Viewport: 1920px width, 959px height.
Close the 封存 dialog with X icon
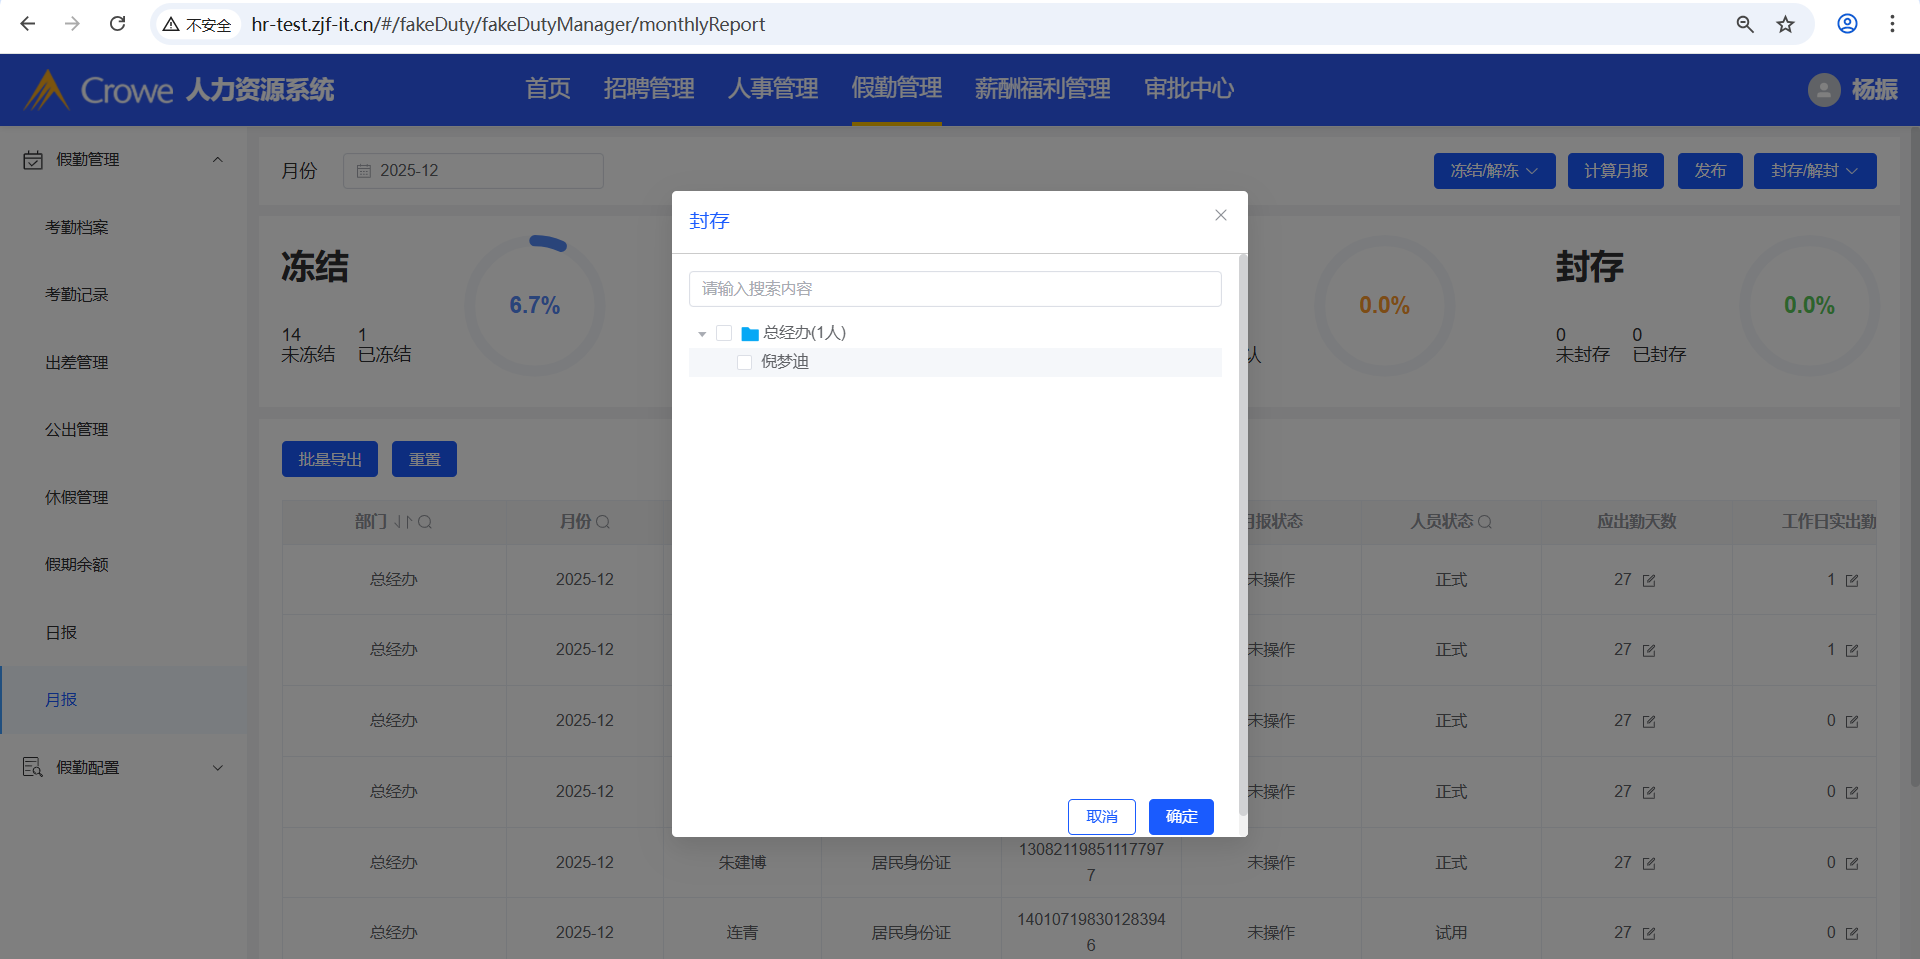1221,215
